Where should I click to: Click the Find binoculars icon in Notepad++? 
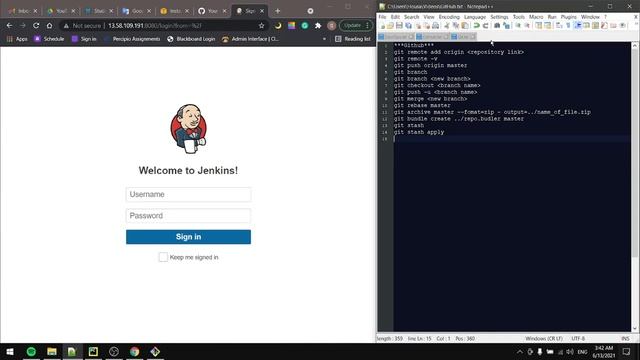pyautogui.click(x=497, y=26)
